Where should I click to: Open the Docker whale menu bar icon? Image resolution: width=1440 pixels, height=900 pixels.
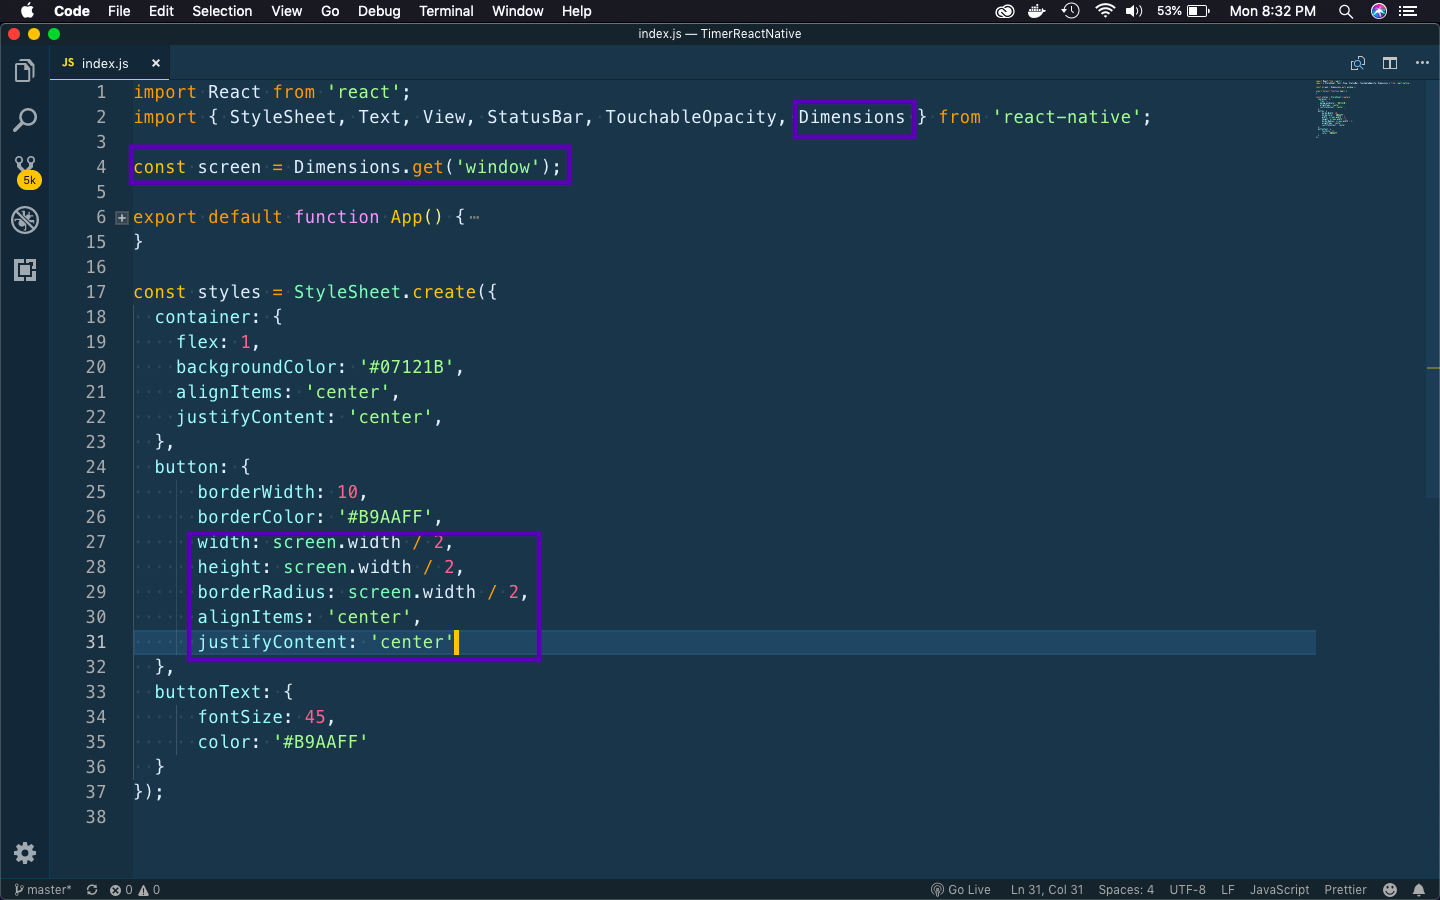tap(1037, 11)
